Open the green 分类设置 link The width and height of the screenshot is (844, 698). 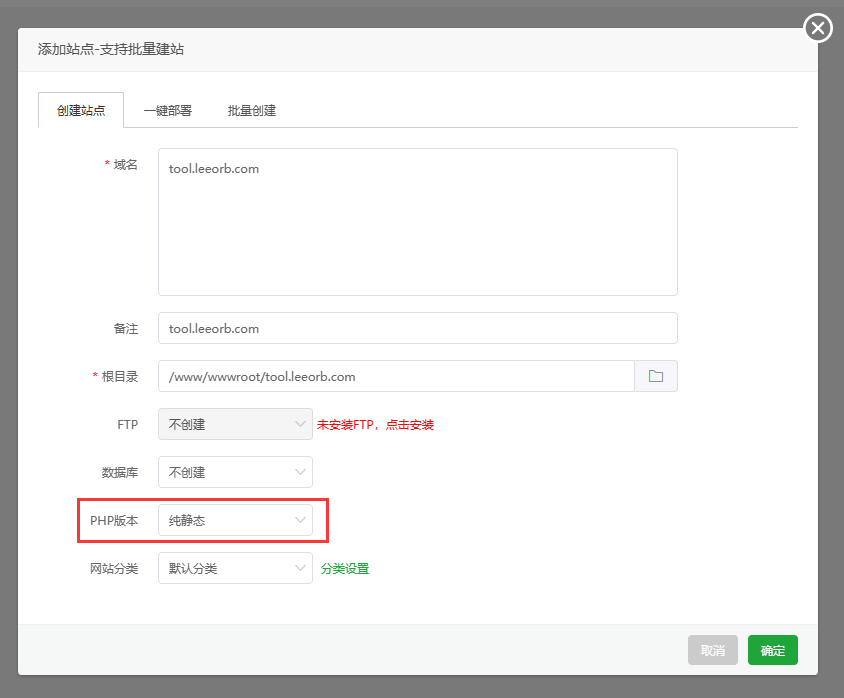tap(344, 569)
